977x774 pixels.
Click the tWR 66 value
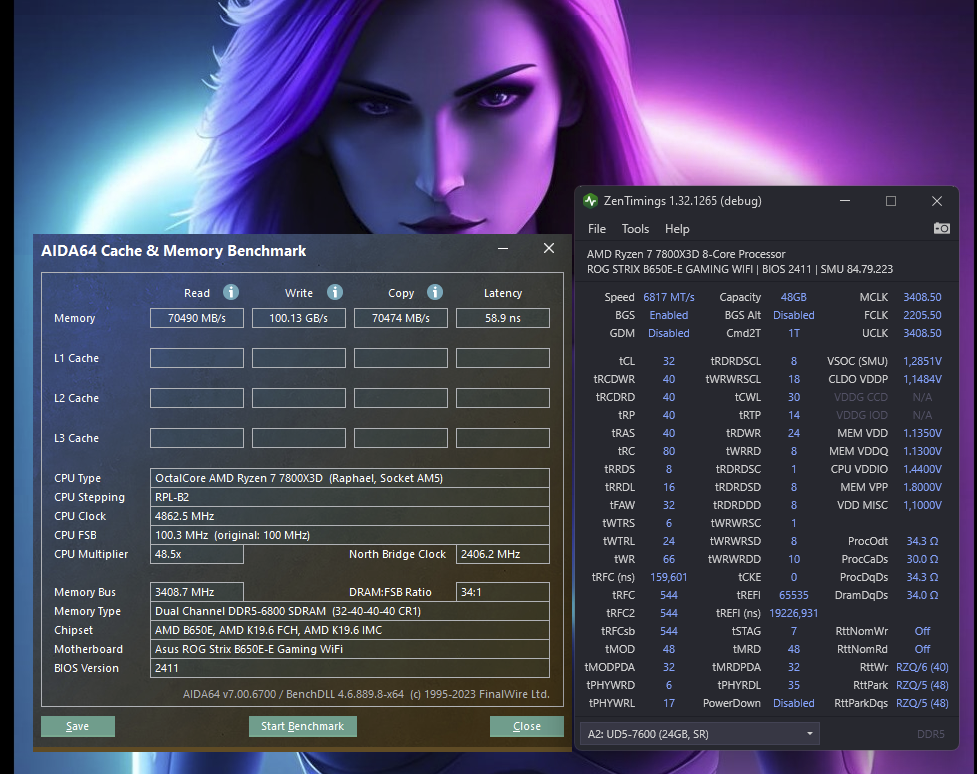pos(669,559)
